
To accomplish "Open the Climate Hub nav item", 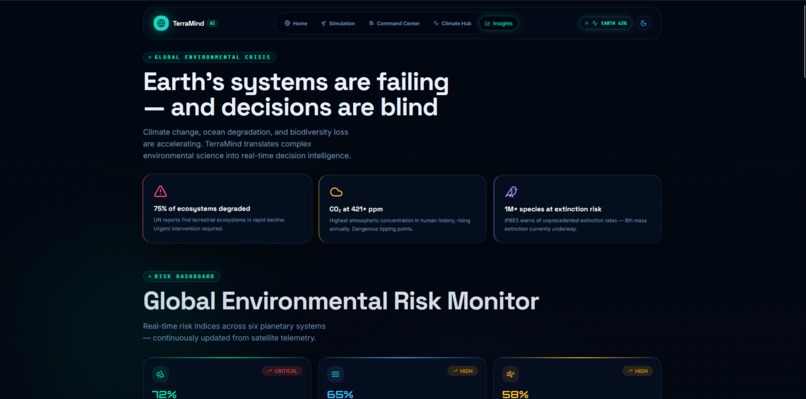I will click(452, 24).
